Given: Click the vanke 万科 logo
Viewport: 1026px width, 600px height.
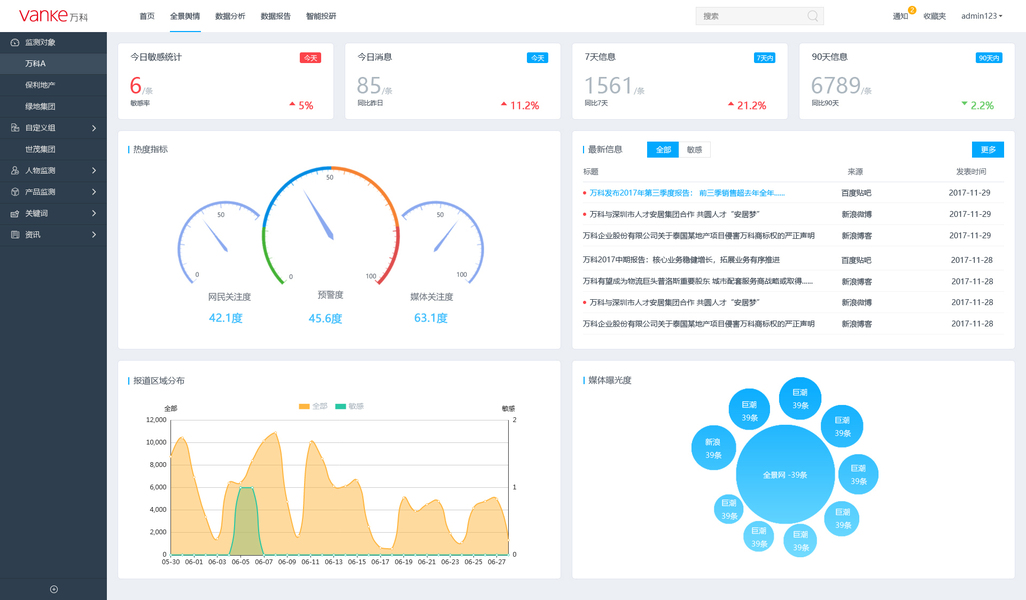Looking at the screenshot, I should tap(53, 16).
